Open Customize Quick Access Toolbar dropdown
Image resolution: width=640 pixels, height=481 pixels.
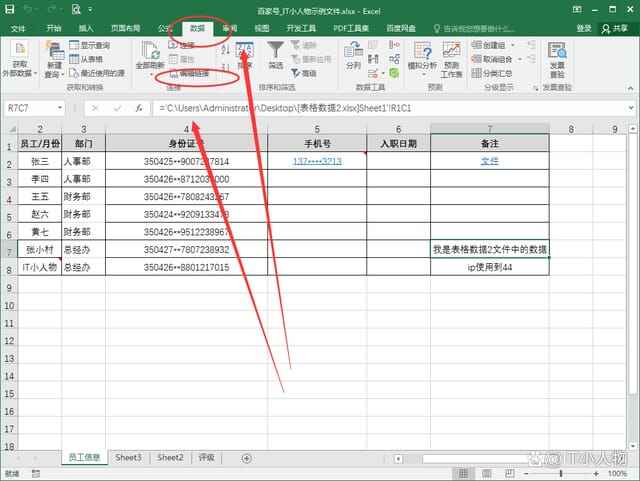90,9
